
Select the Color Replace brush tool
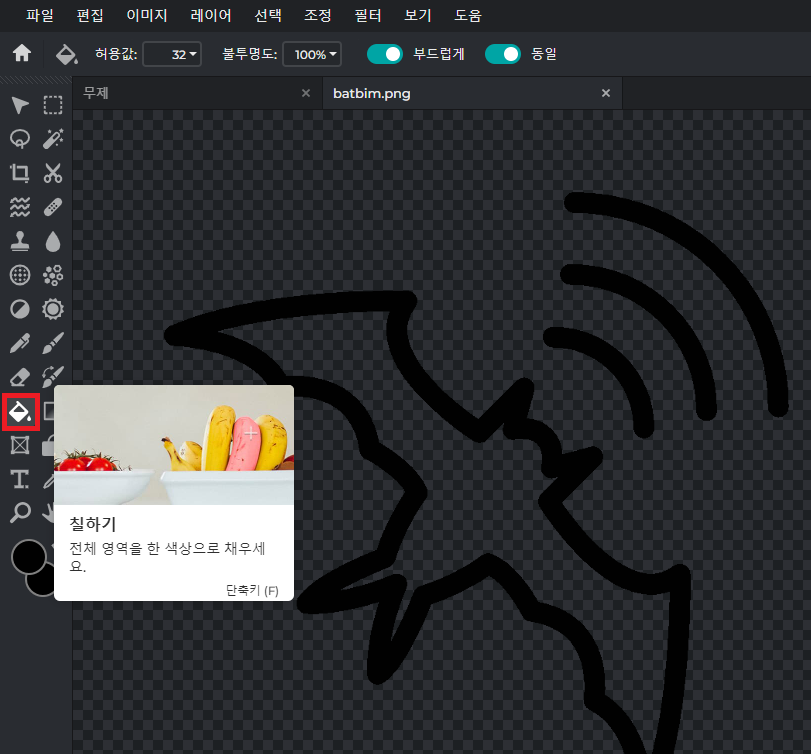[x=53, y=377]
